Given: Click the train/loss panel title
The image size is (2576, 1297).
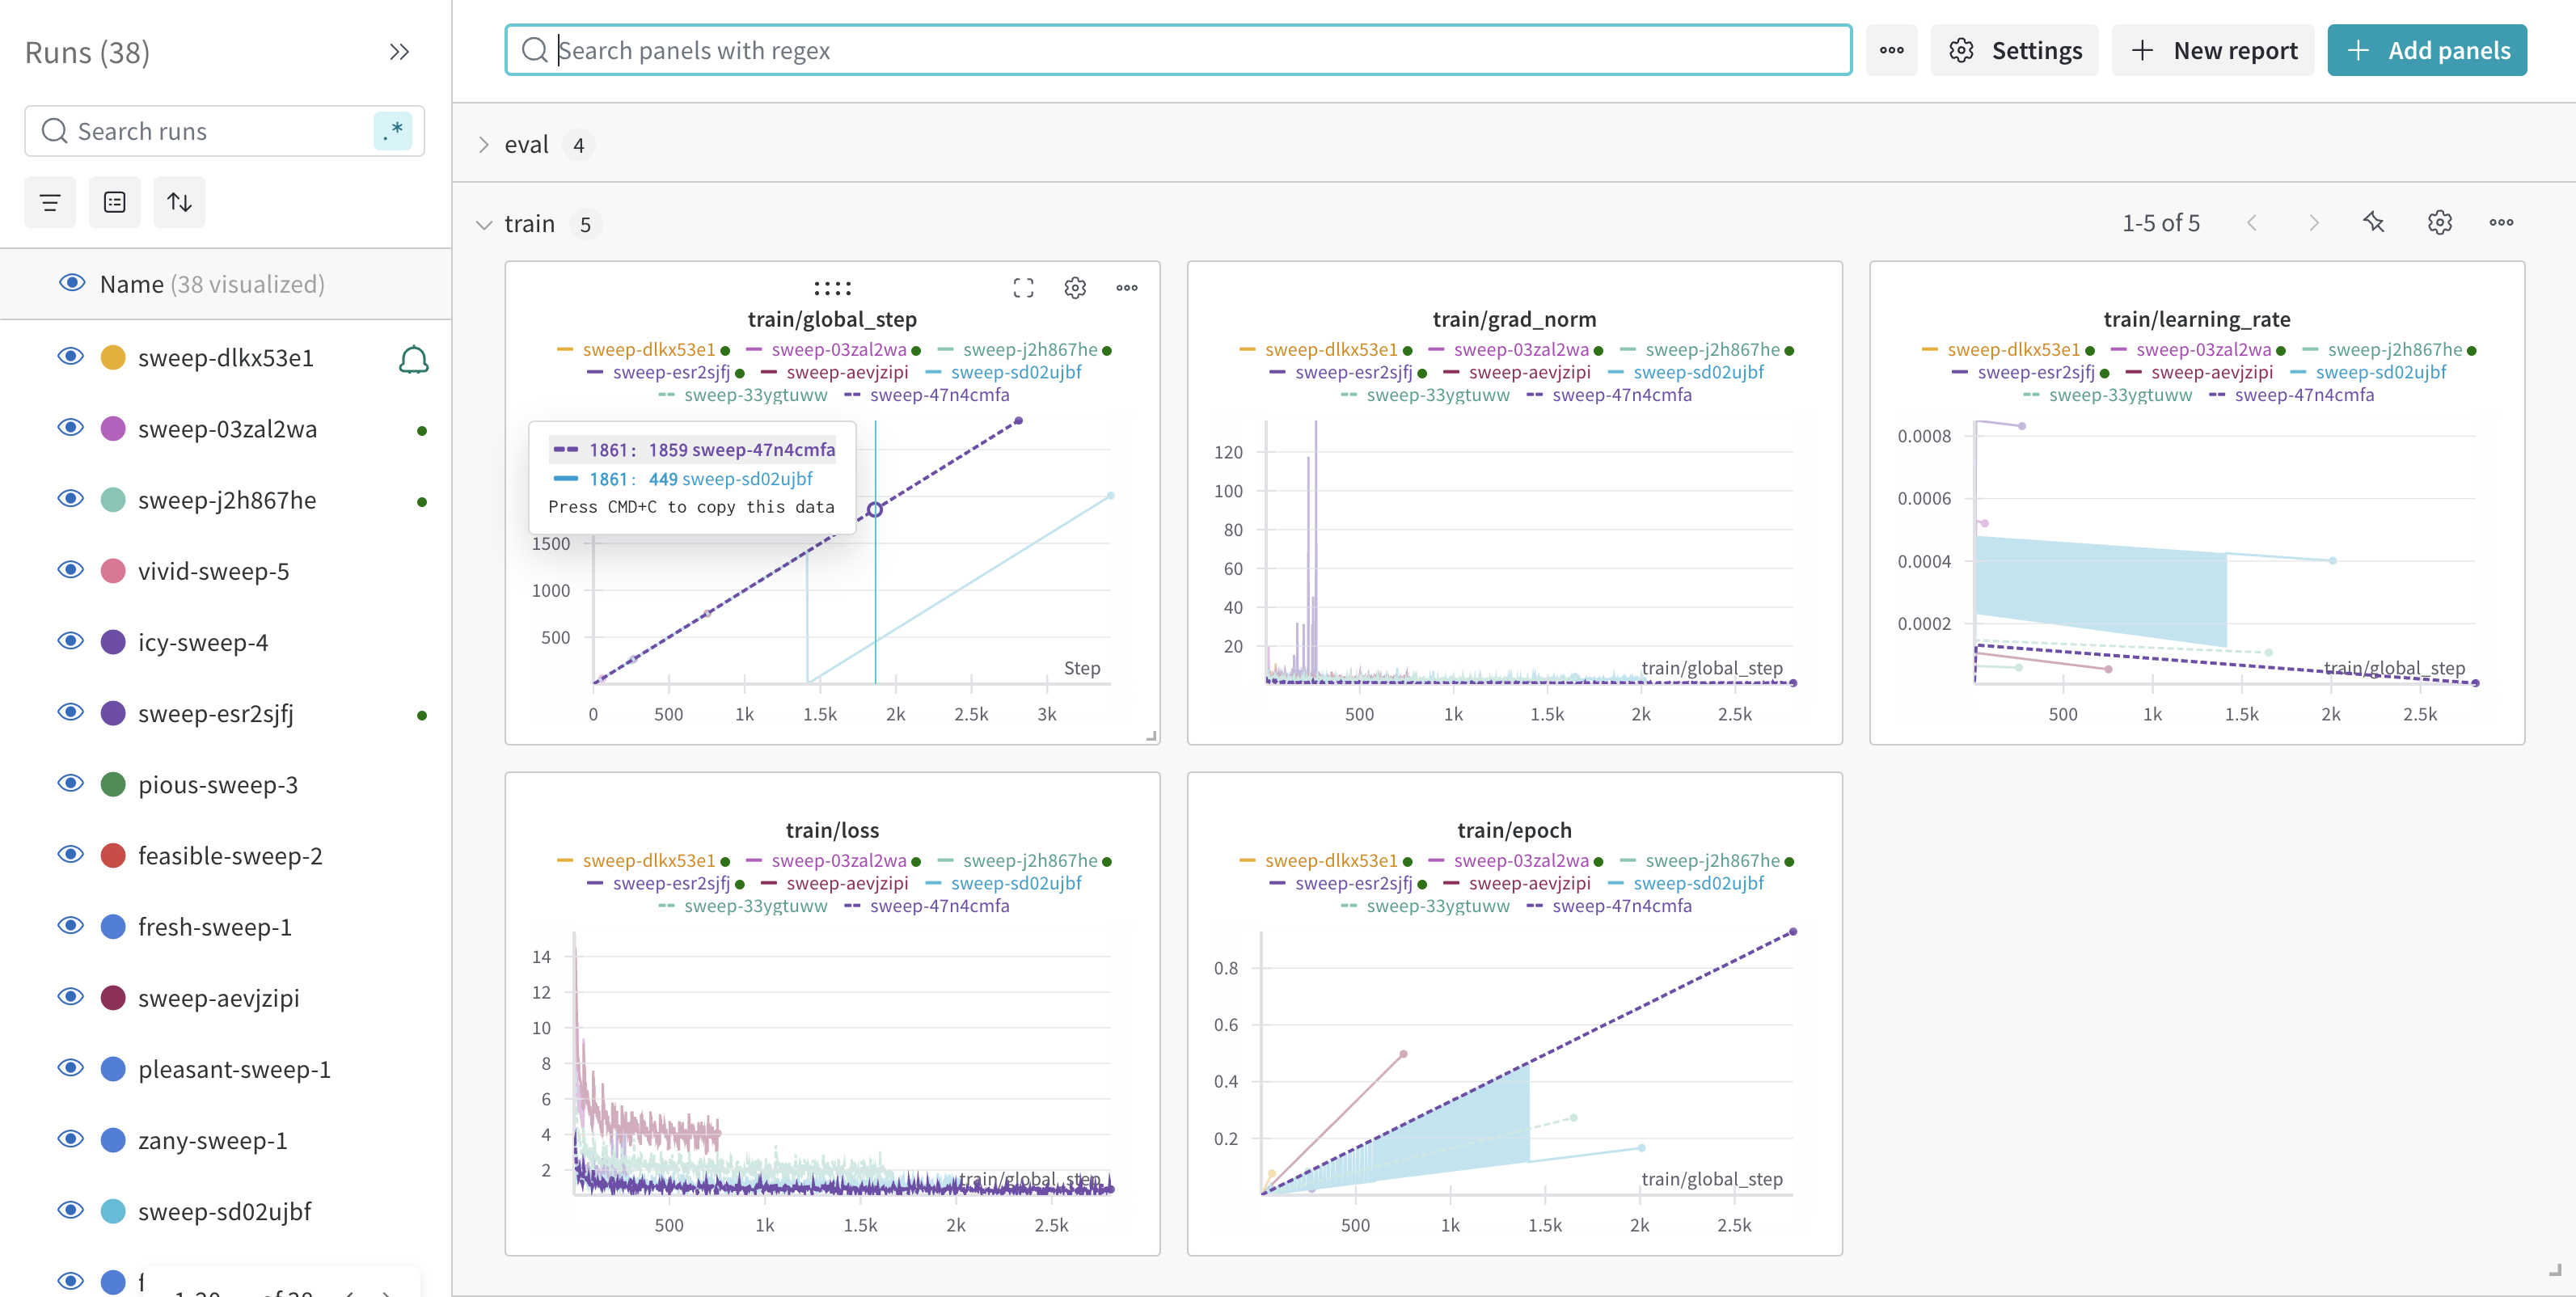Looking at the screenshot, I should coord(832,830).
